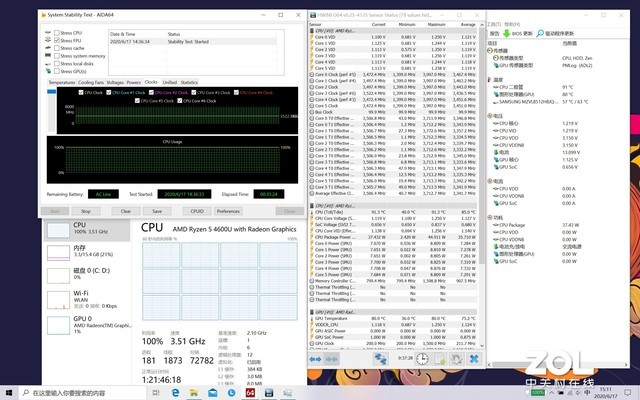Open the Preferences dialog button
The height and width of the screenshot is (400, 640).
pyautogui.click(x=228, y=211)
